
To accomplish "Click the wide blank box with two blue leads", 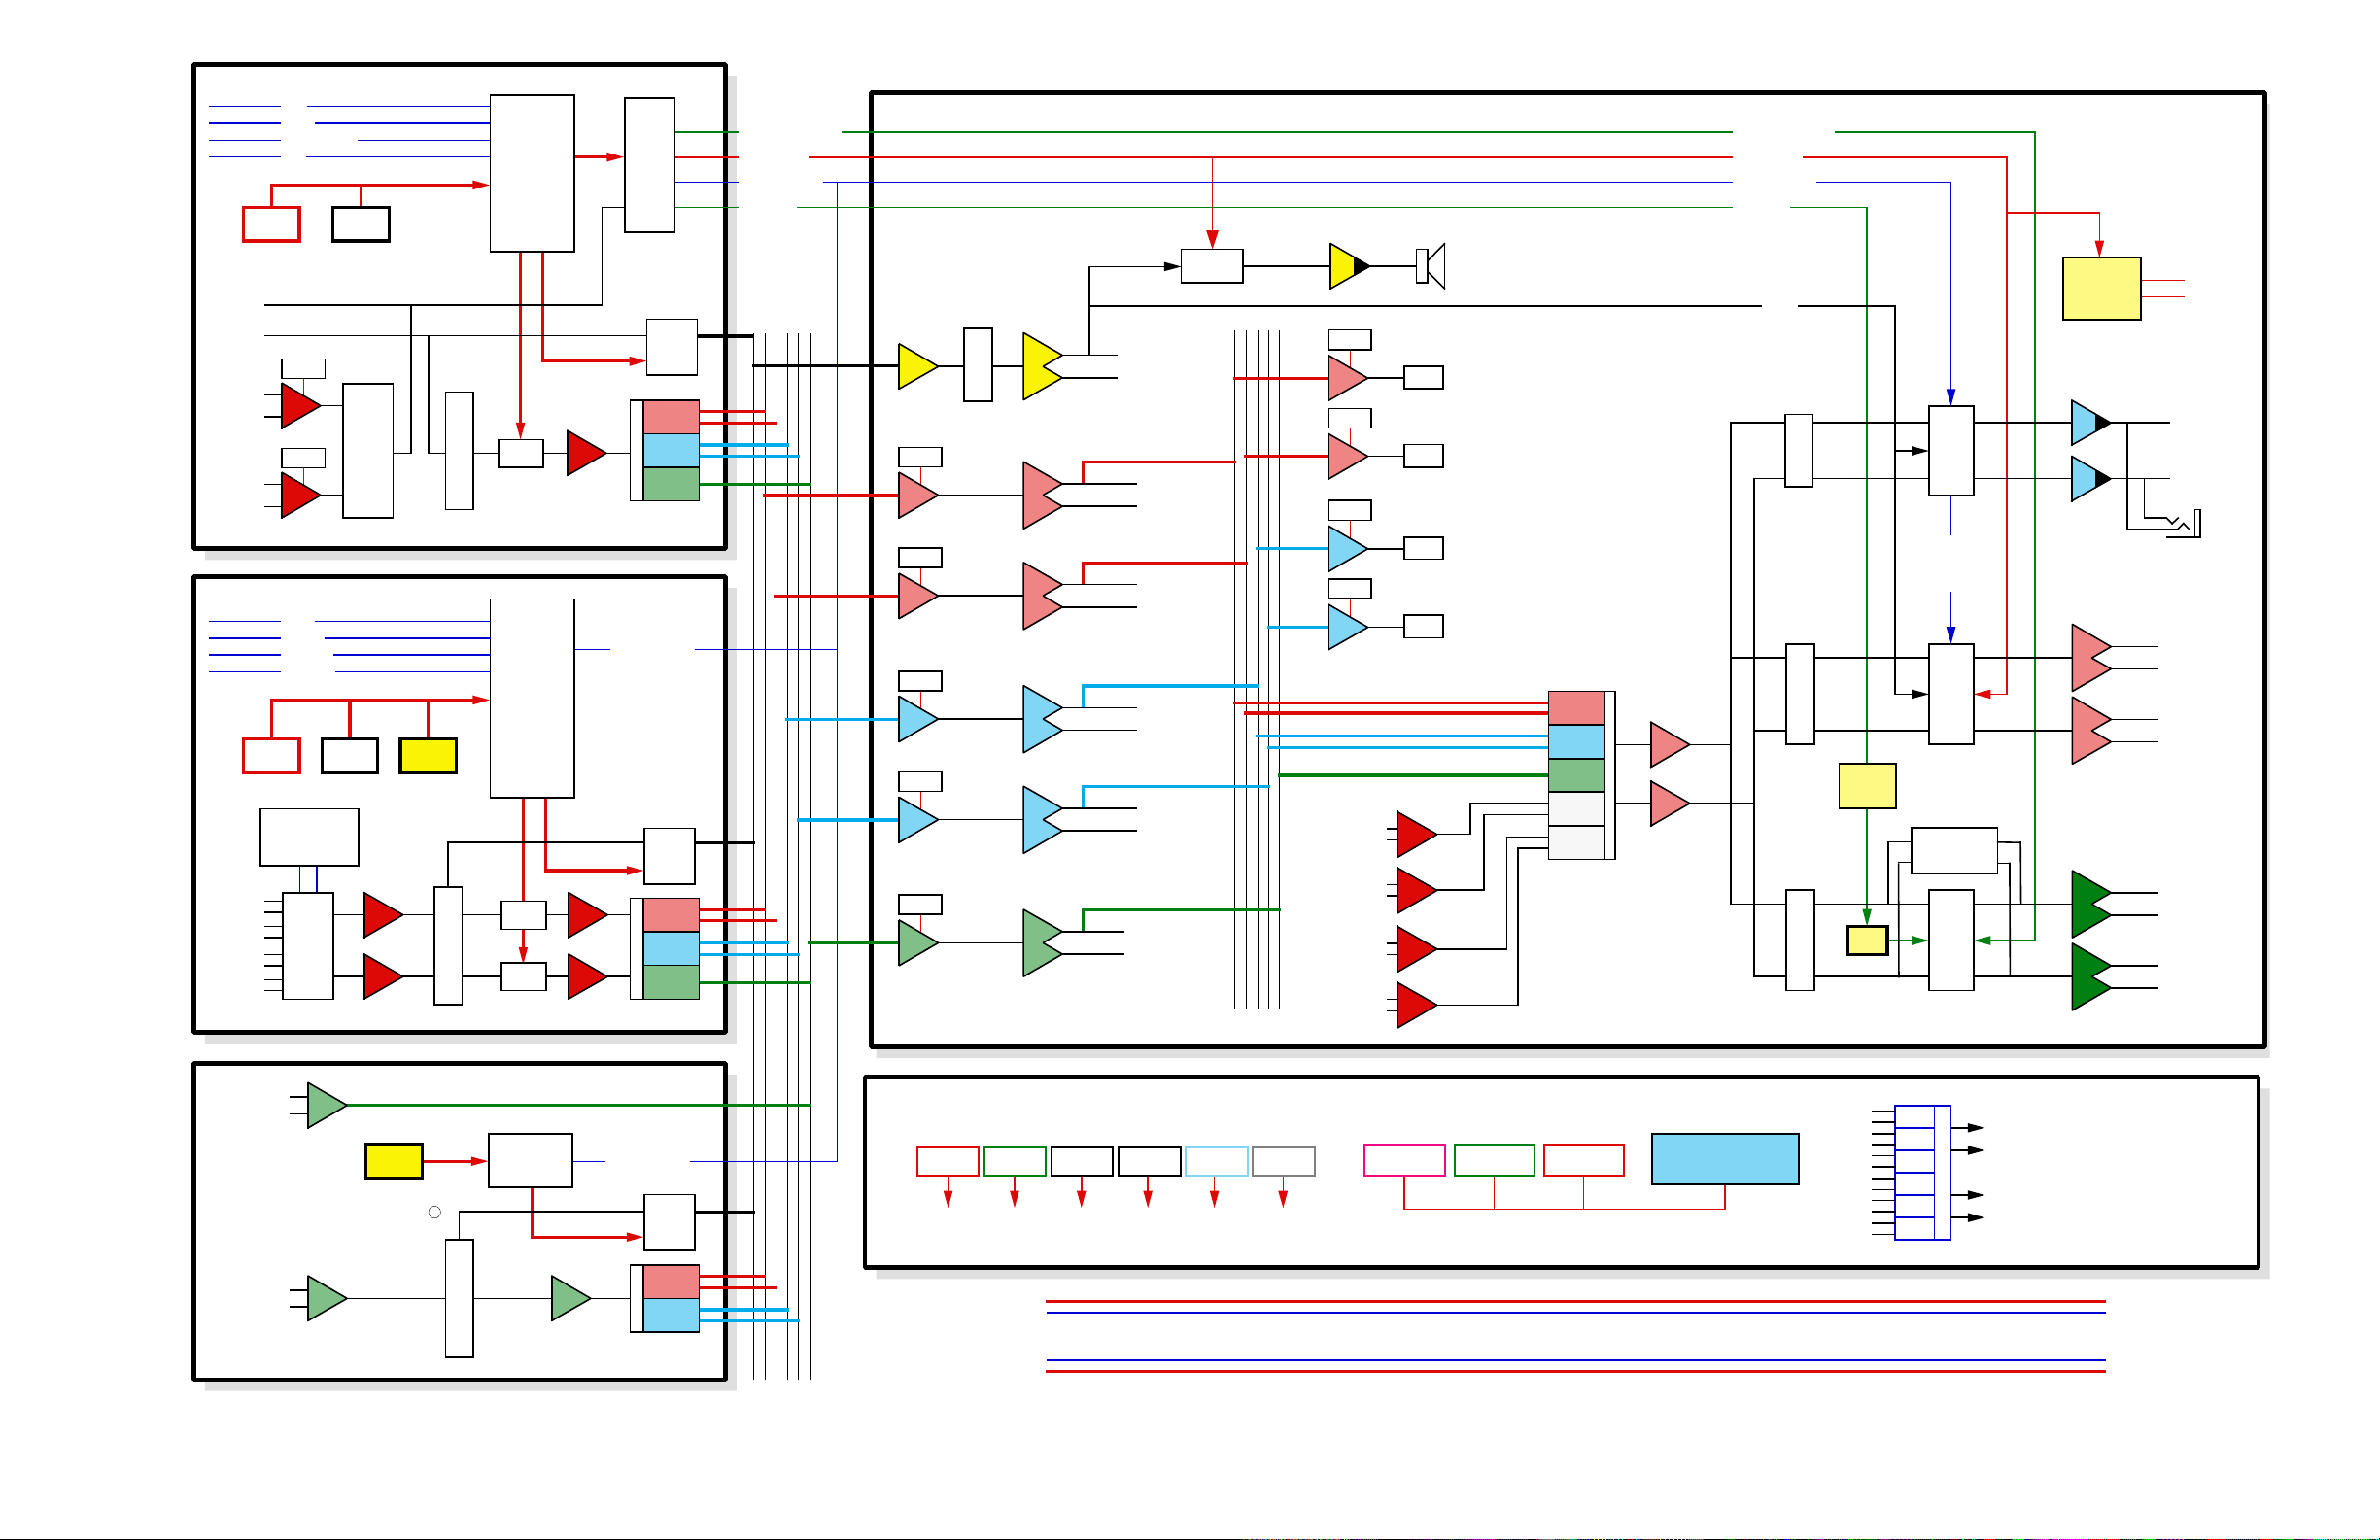I will tap(309, 837).
